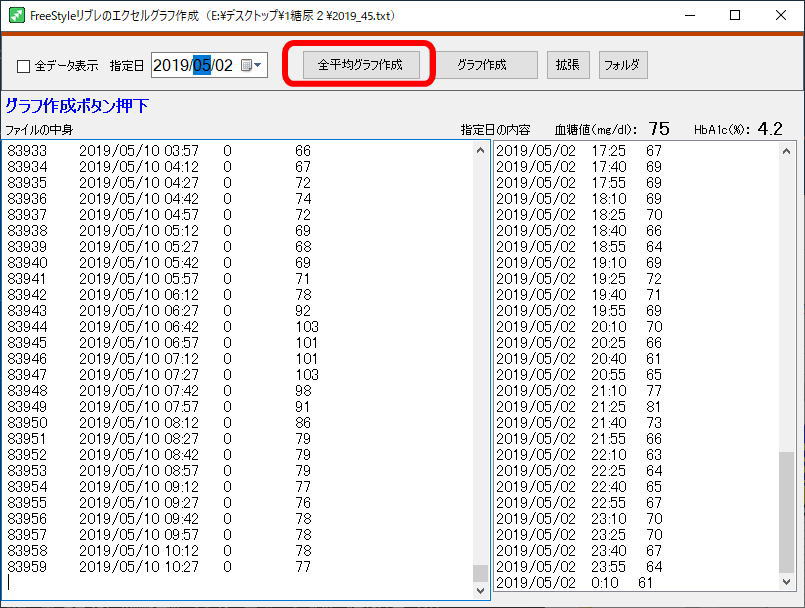Image resolution: width=805 pixels, height=608 pixels.
Task: Click the down arrow of left pane scrollbar
Action: [480, 591]
